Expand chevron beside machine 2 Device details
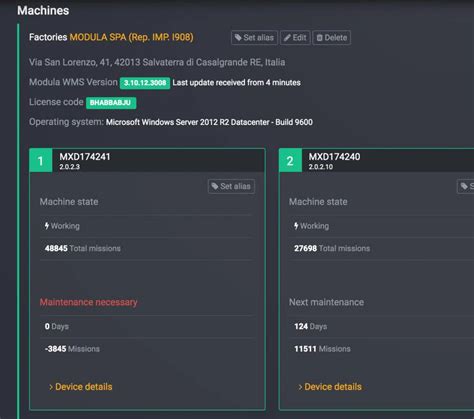Image resolution: width=474 pixels, height=419 pixels. (300, 387)
